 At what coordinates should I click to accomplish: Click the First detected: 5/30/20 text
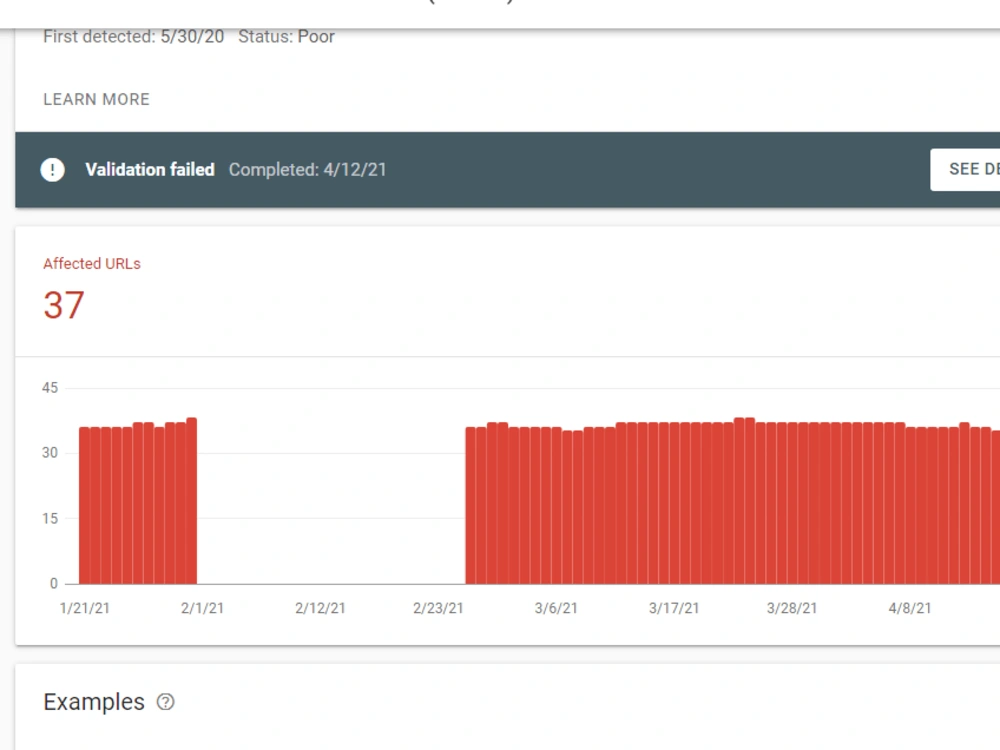click(x=133, y=36)
